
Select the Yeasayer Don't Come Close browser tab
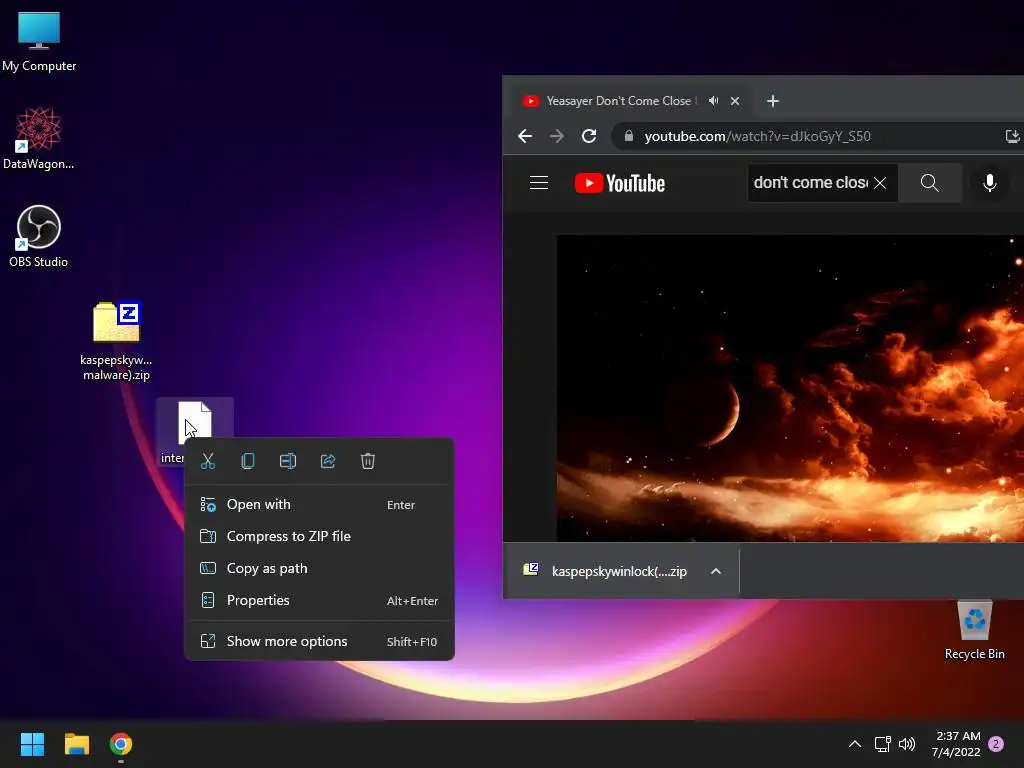[617, 101]
